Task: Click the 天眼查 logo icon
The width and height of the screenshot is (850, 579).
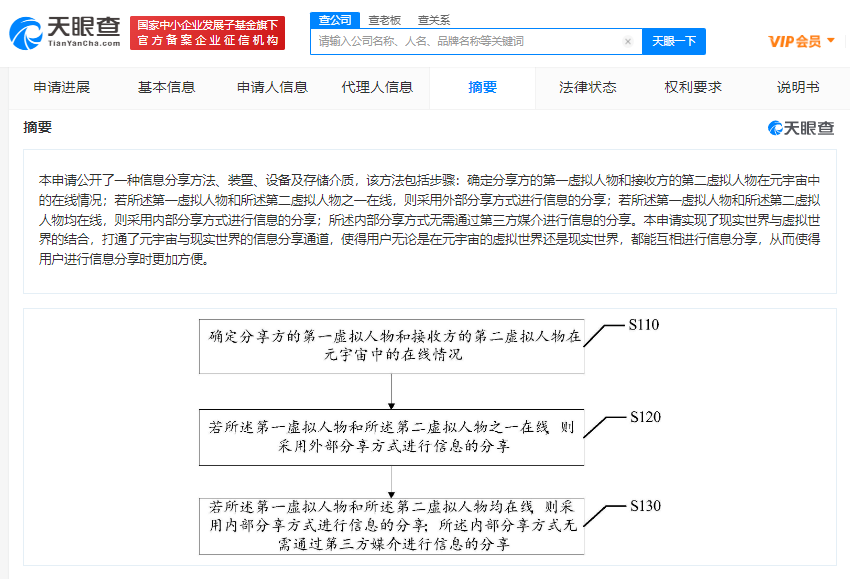Action: click(x=30, y=31)
